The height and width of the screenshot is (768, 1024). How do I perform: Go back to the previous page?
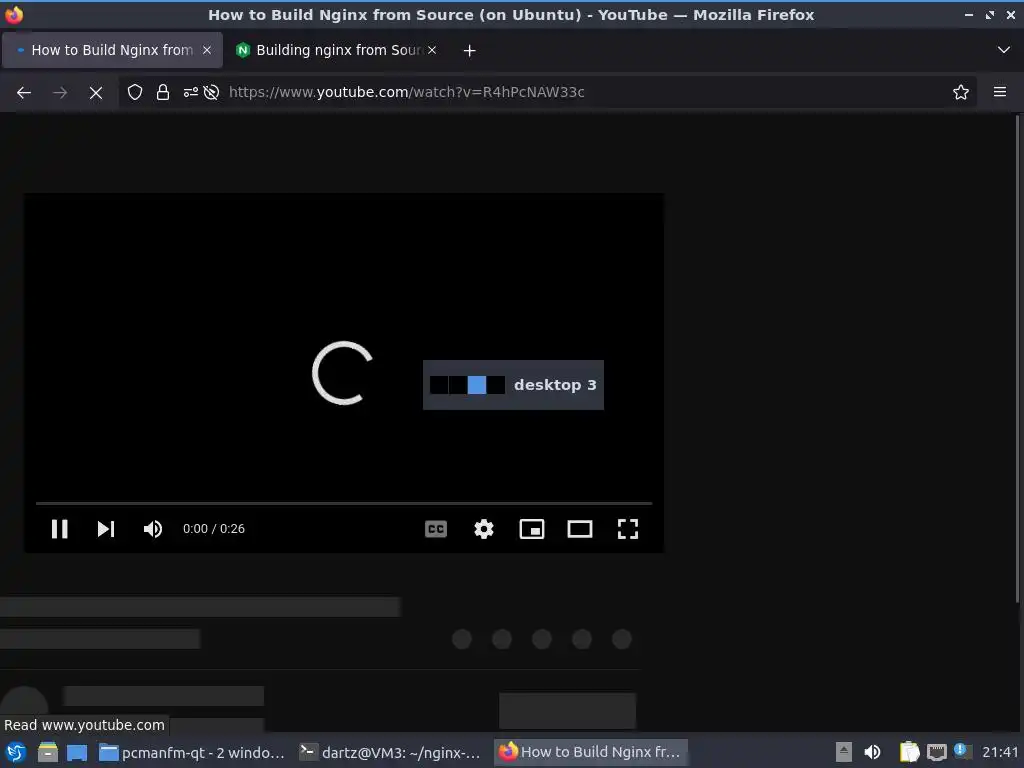pyautogui.click(x=24, y=93)
